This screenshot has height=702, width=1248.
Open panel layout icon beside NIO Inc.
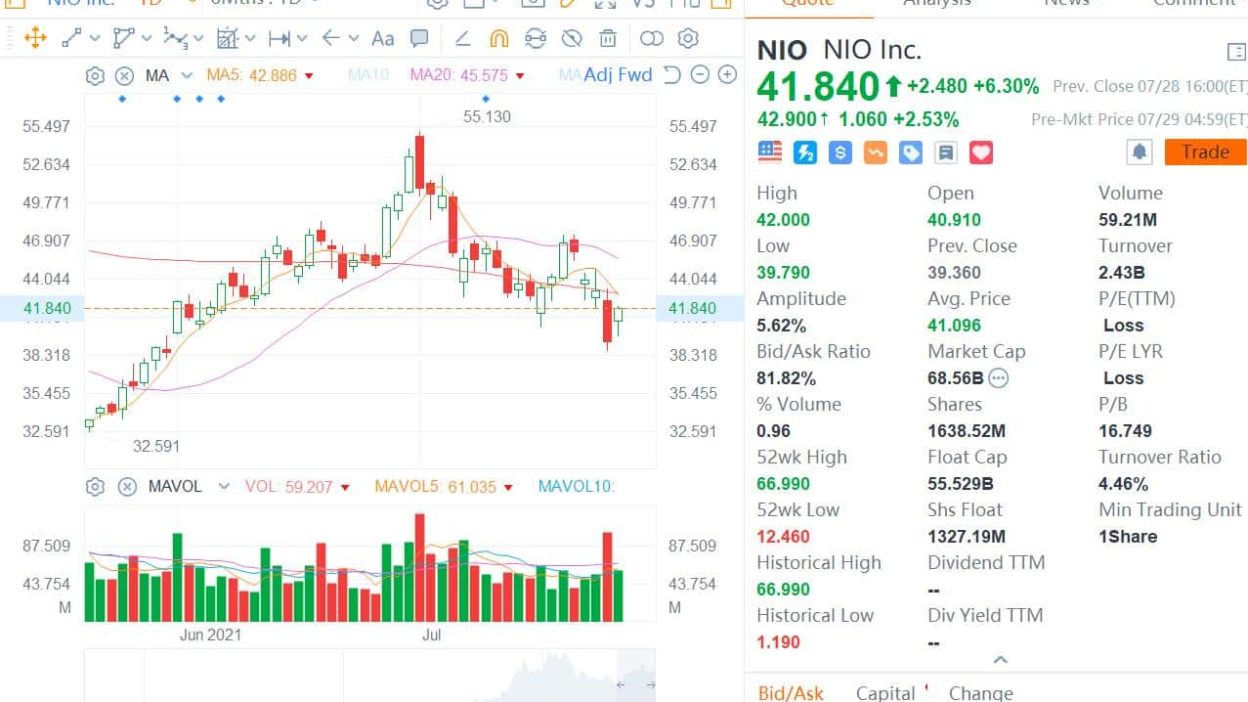[x=1235, y=52]
